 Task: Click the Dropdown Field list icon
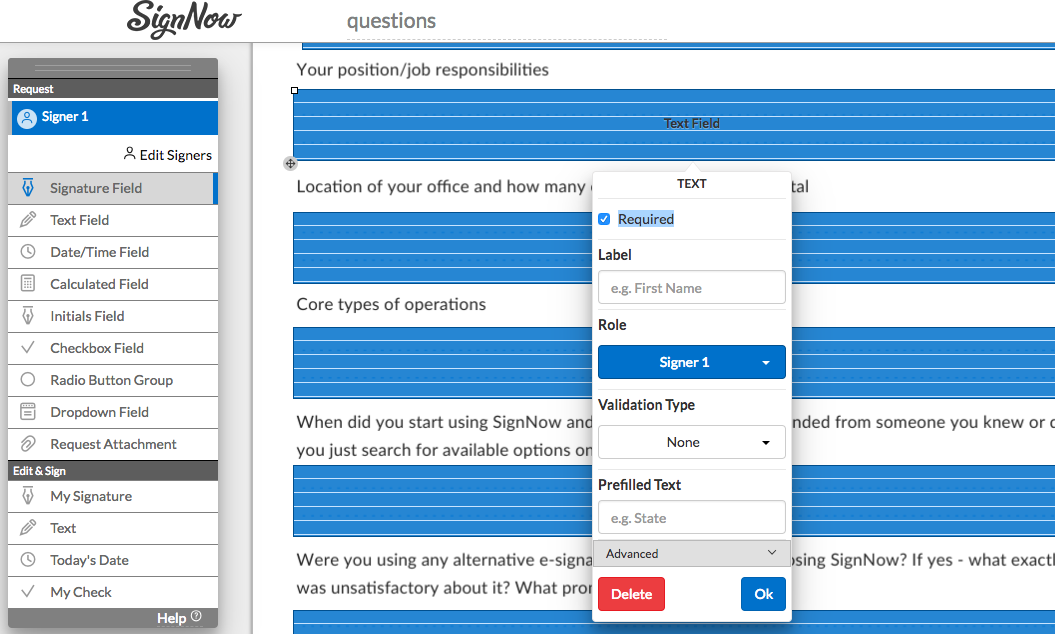click(x=28, y=412)
